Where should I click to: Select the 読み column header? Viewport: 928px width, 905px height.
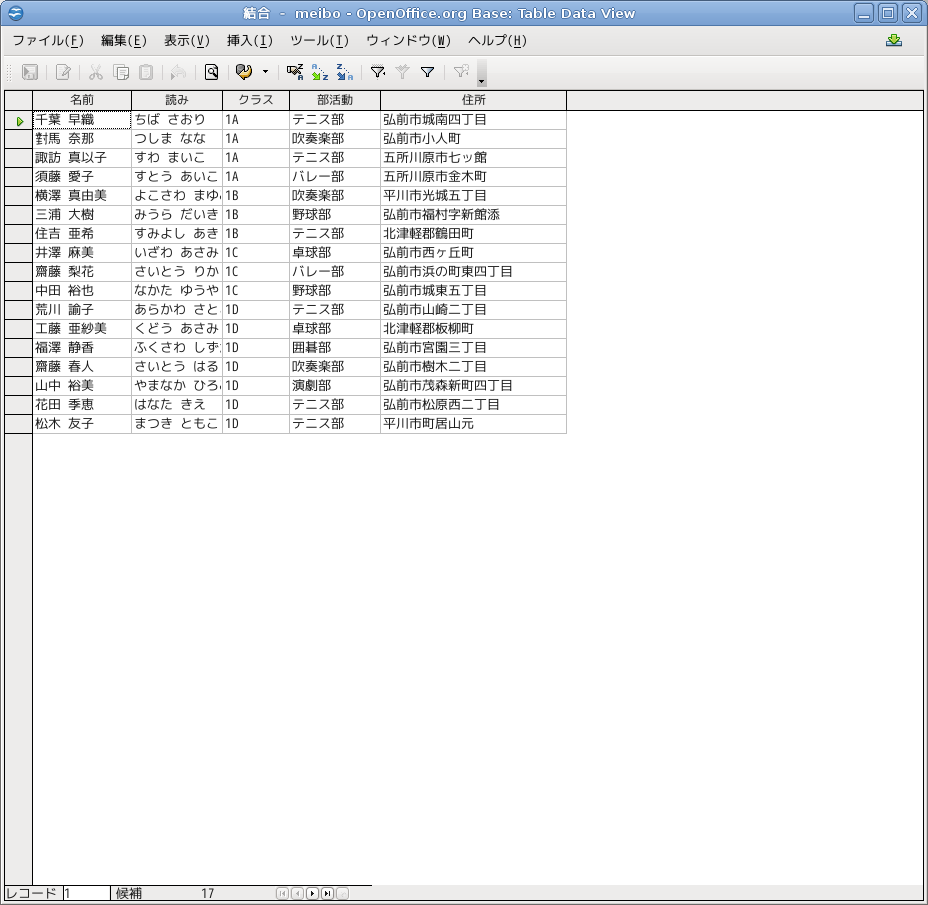[x=177, y=100]
